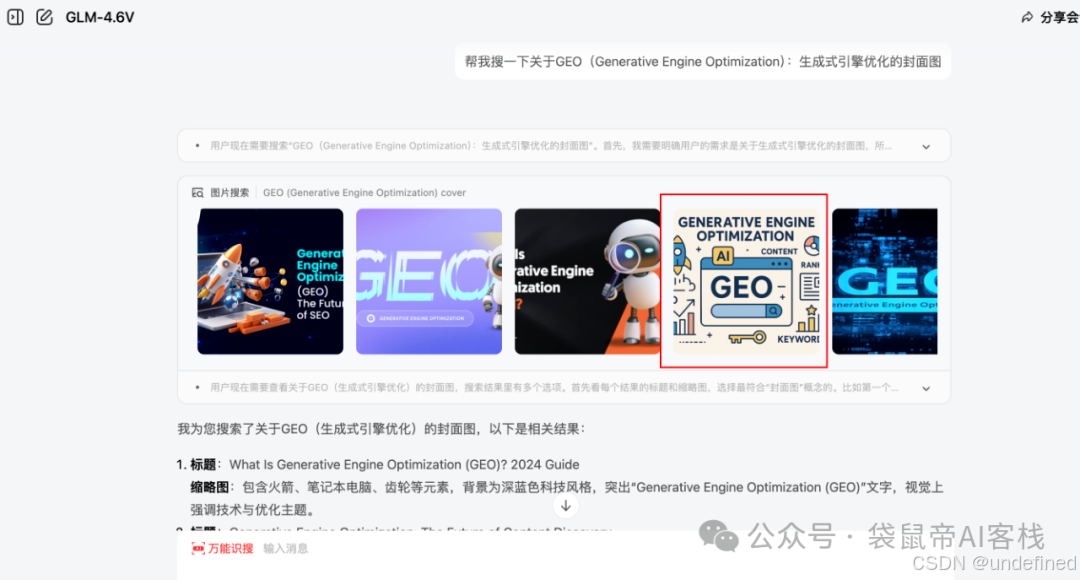Start a new chat with the pencil icon

coord(43,16)
